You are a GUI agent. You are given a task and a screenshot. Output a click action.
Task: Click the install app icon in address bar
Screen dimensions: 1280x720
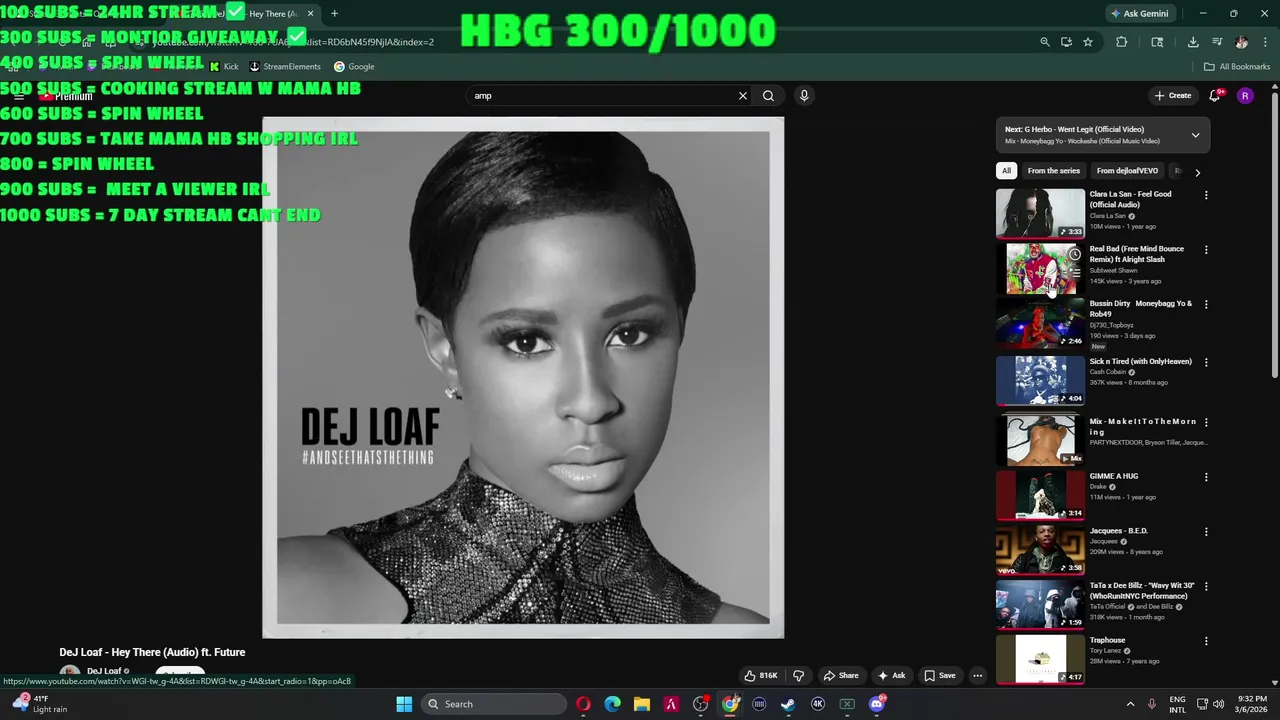(1066, 42)
